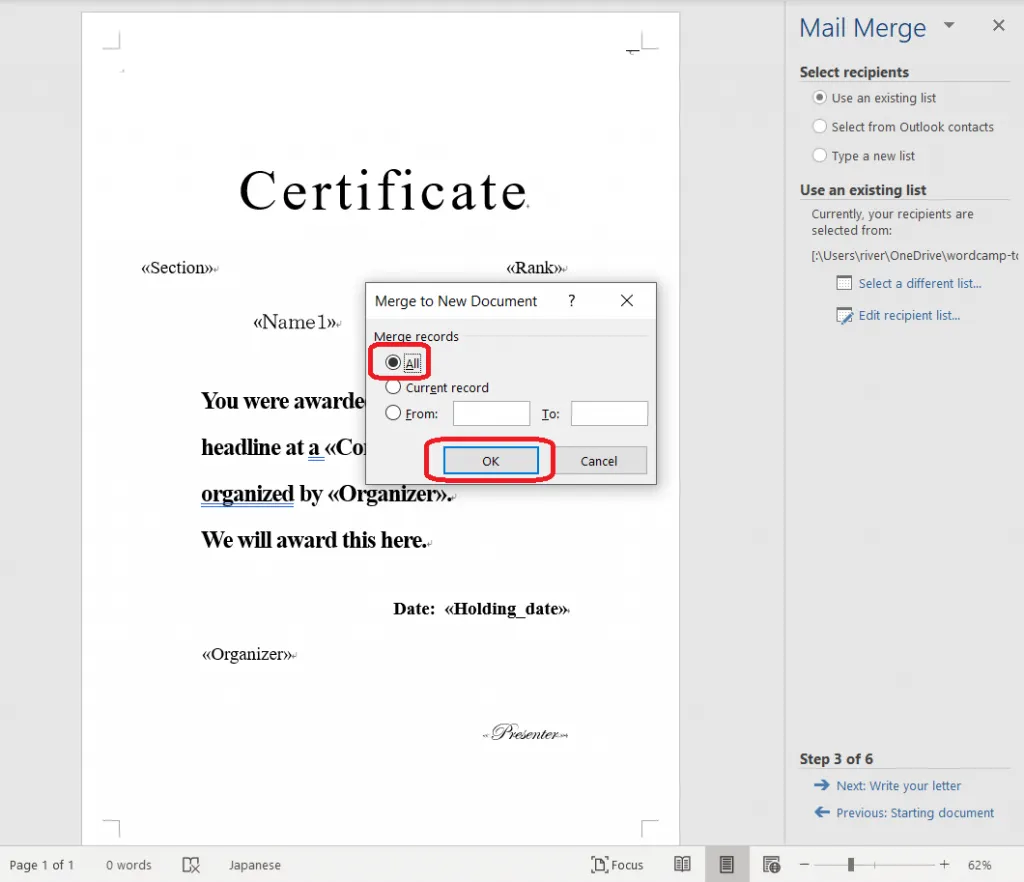Open Select a different list link
Image resolution: width=1024 pixels, height=882 pixels.
(x=919, y=284)
